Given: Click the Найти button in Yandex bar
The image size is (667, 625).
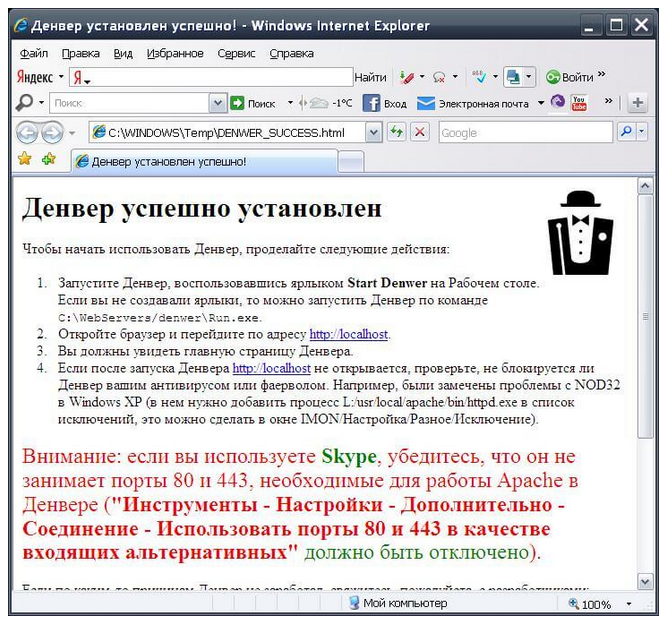Looking at the screenshot, I should pos(370,77).
